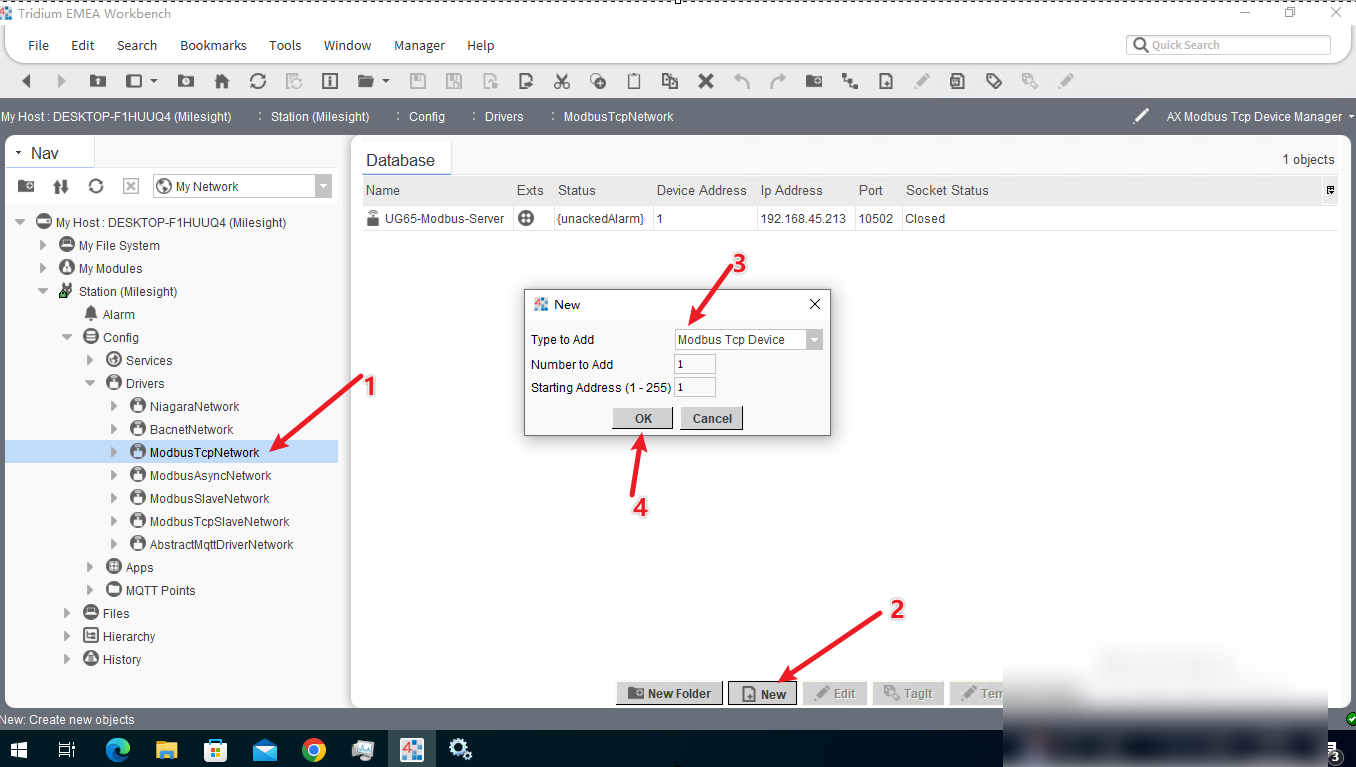This screenshot has width=1356, height=767.
Task: Click the Open folder icon in toolbar
Action: point(366,81)
